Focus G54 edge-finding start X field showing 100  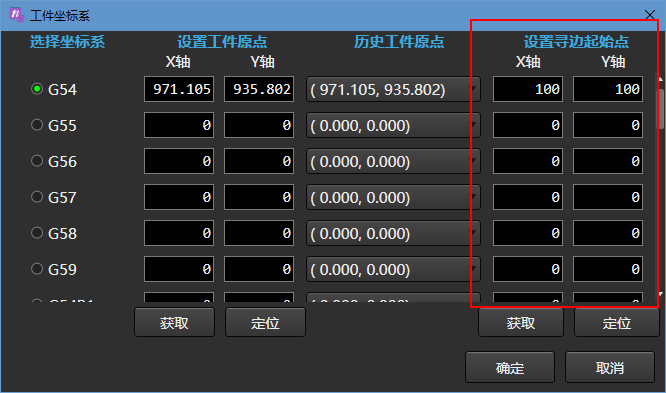(528, 89)
